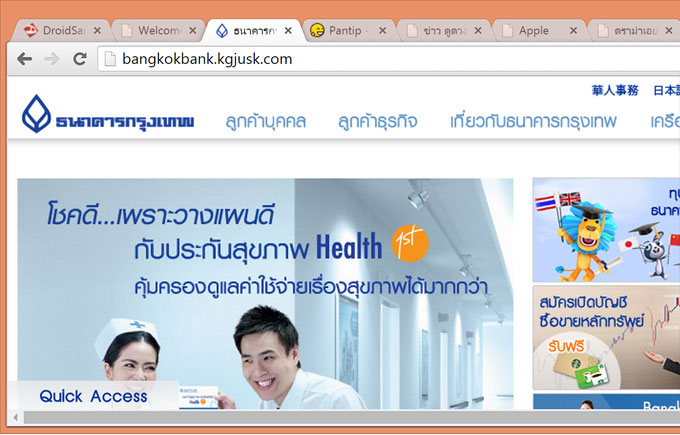Switch to the Apple tab

point(533,31)
